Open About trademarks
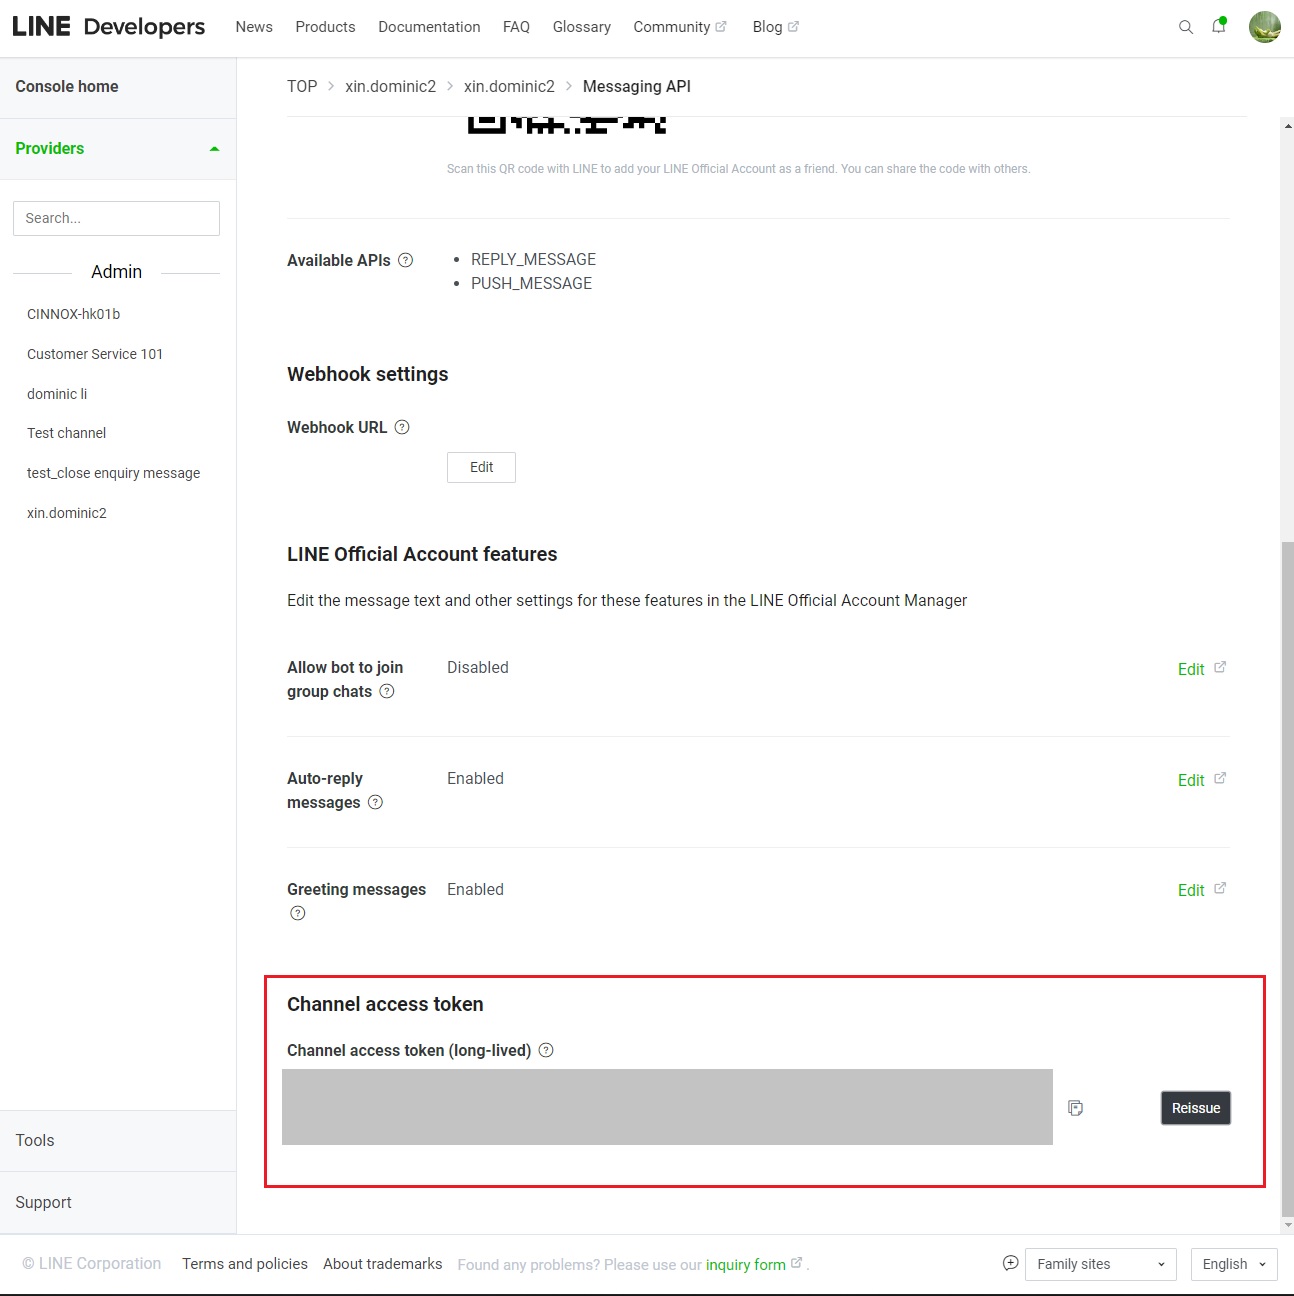This screenshot has height=1296, width=1294. point(383,1264)
